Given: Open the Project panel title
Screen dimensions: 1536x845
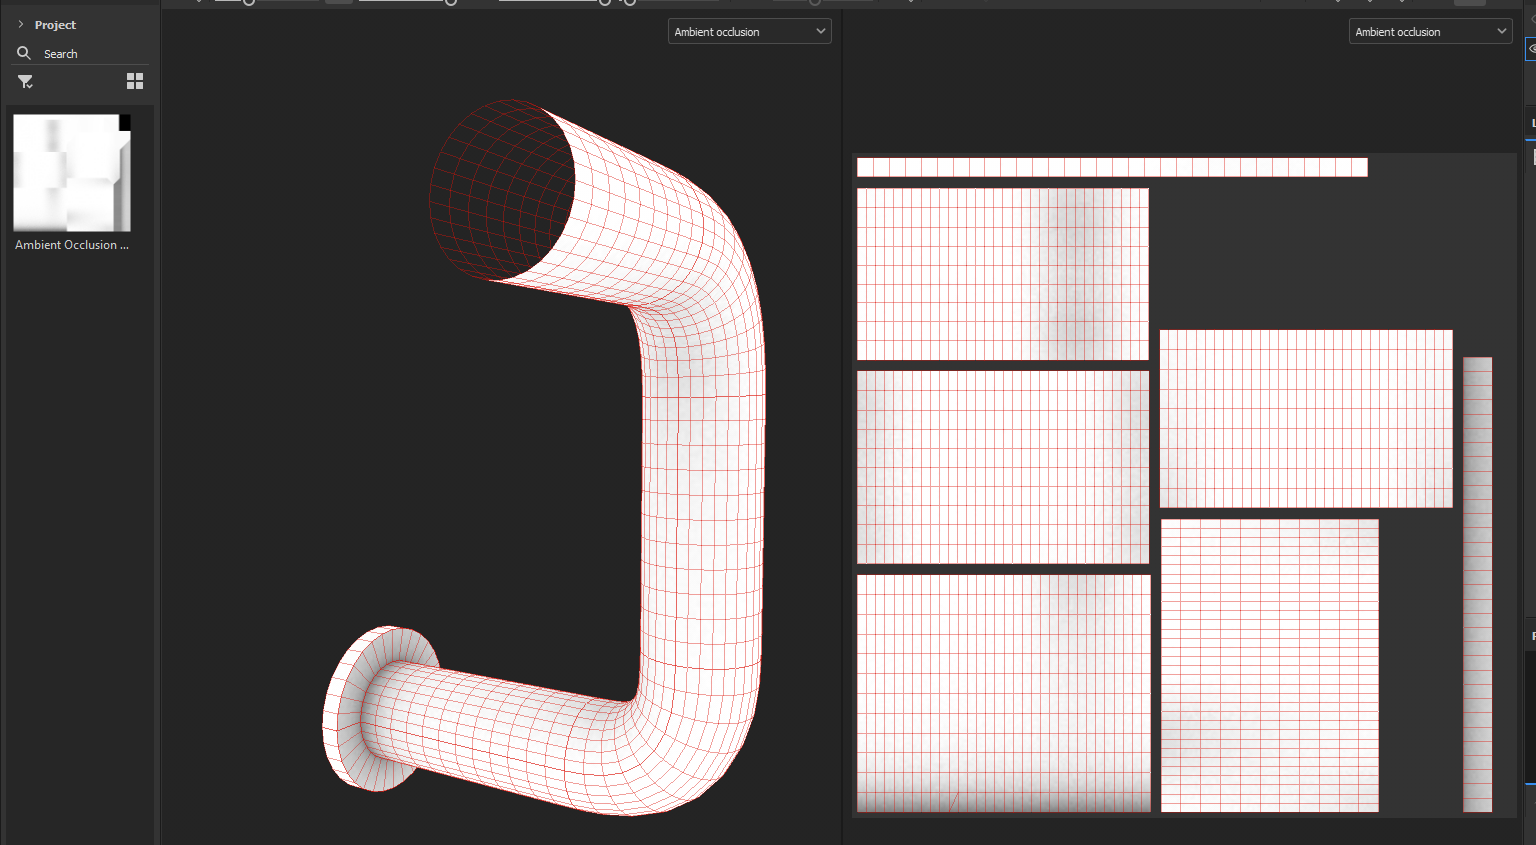Looking at the screenshot, I should [55, 25].
